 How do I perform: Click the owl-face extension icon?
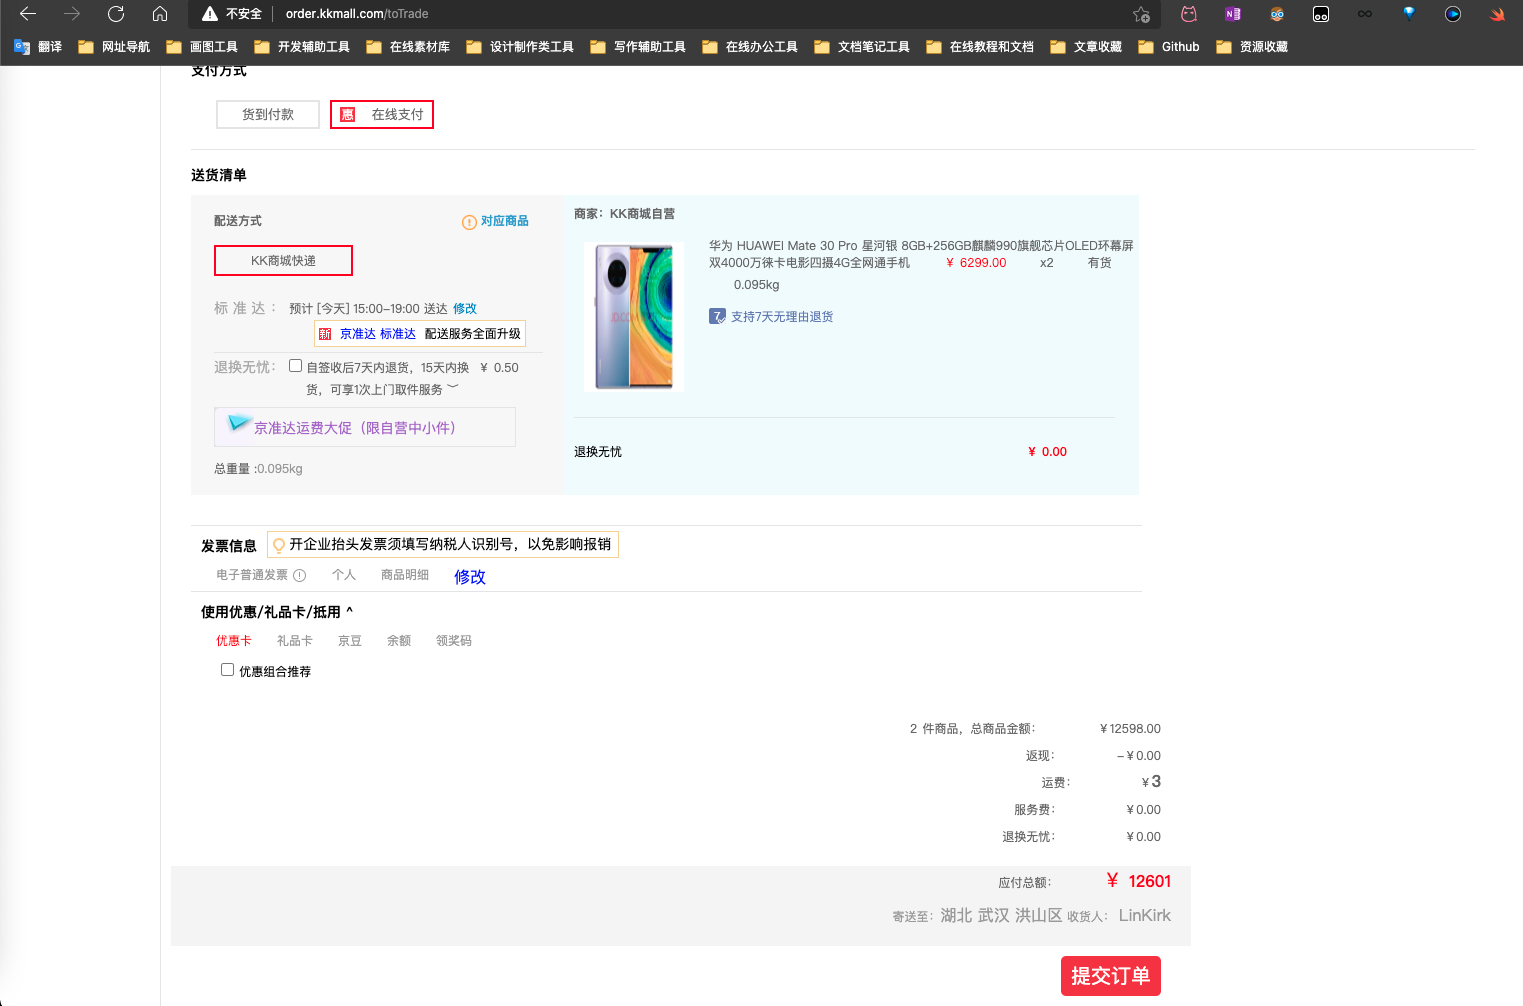(1277, 14)
